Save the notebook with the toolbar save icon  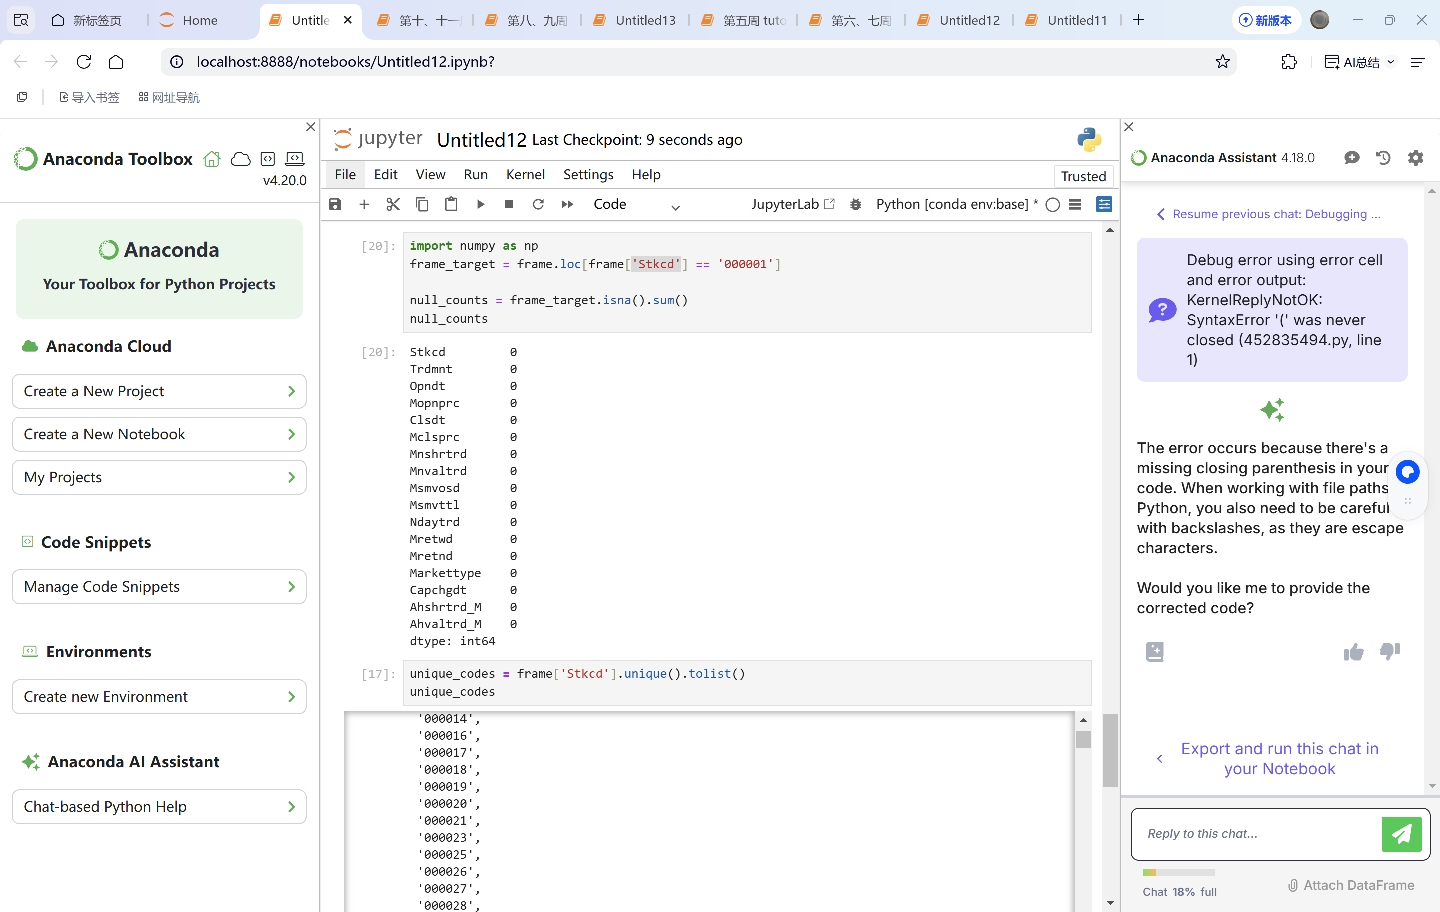pos(335,204)
